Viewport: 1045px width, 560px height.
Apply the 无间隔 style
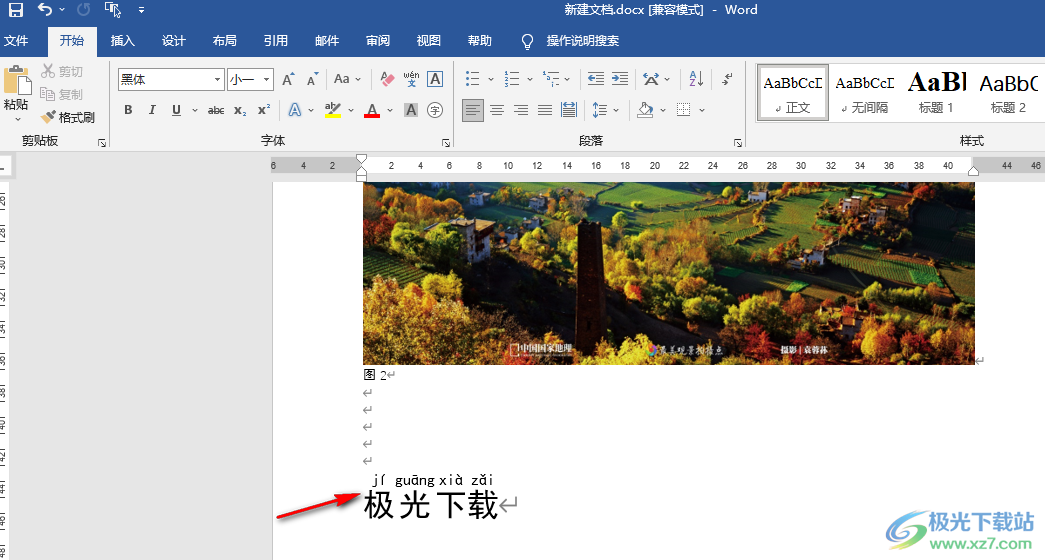tap(865, 93)
